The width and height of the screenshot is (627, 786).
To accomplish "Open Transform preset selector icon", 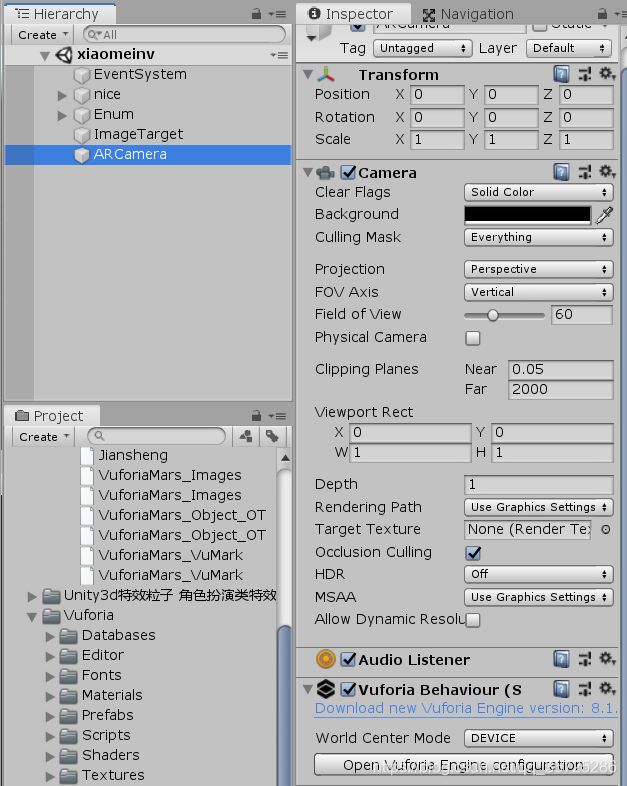I will pos(584,75).
